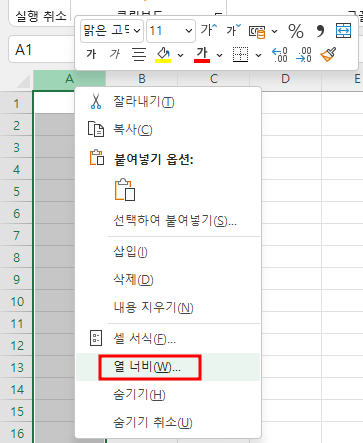Click the cell format (셀 서식) icon
The image size is (363, 443).
[x=96, y=338]
